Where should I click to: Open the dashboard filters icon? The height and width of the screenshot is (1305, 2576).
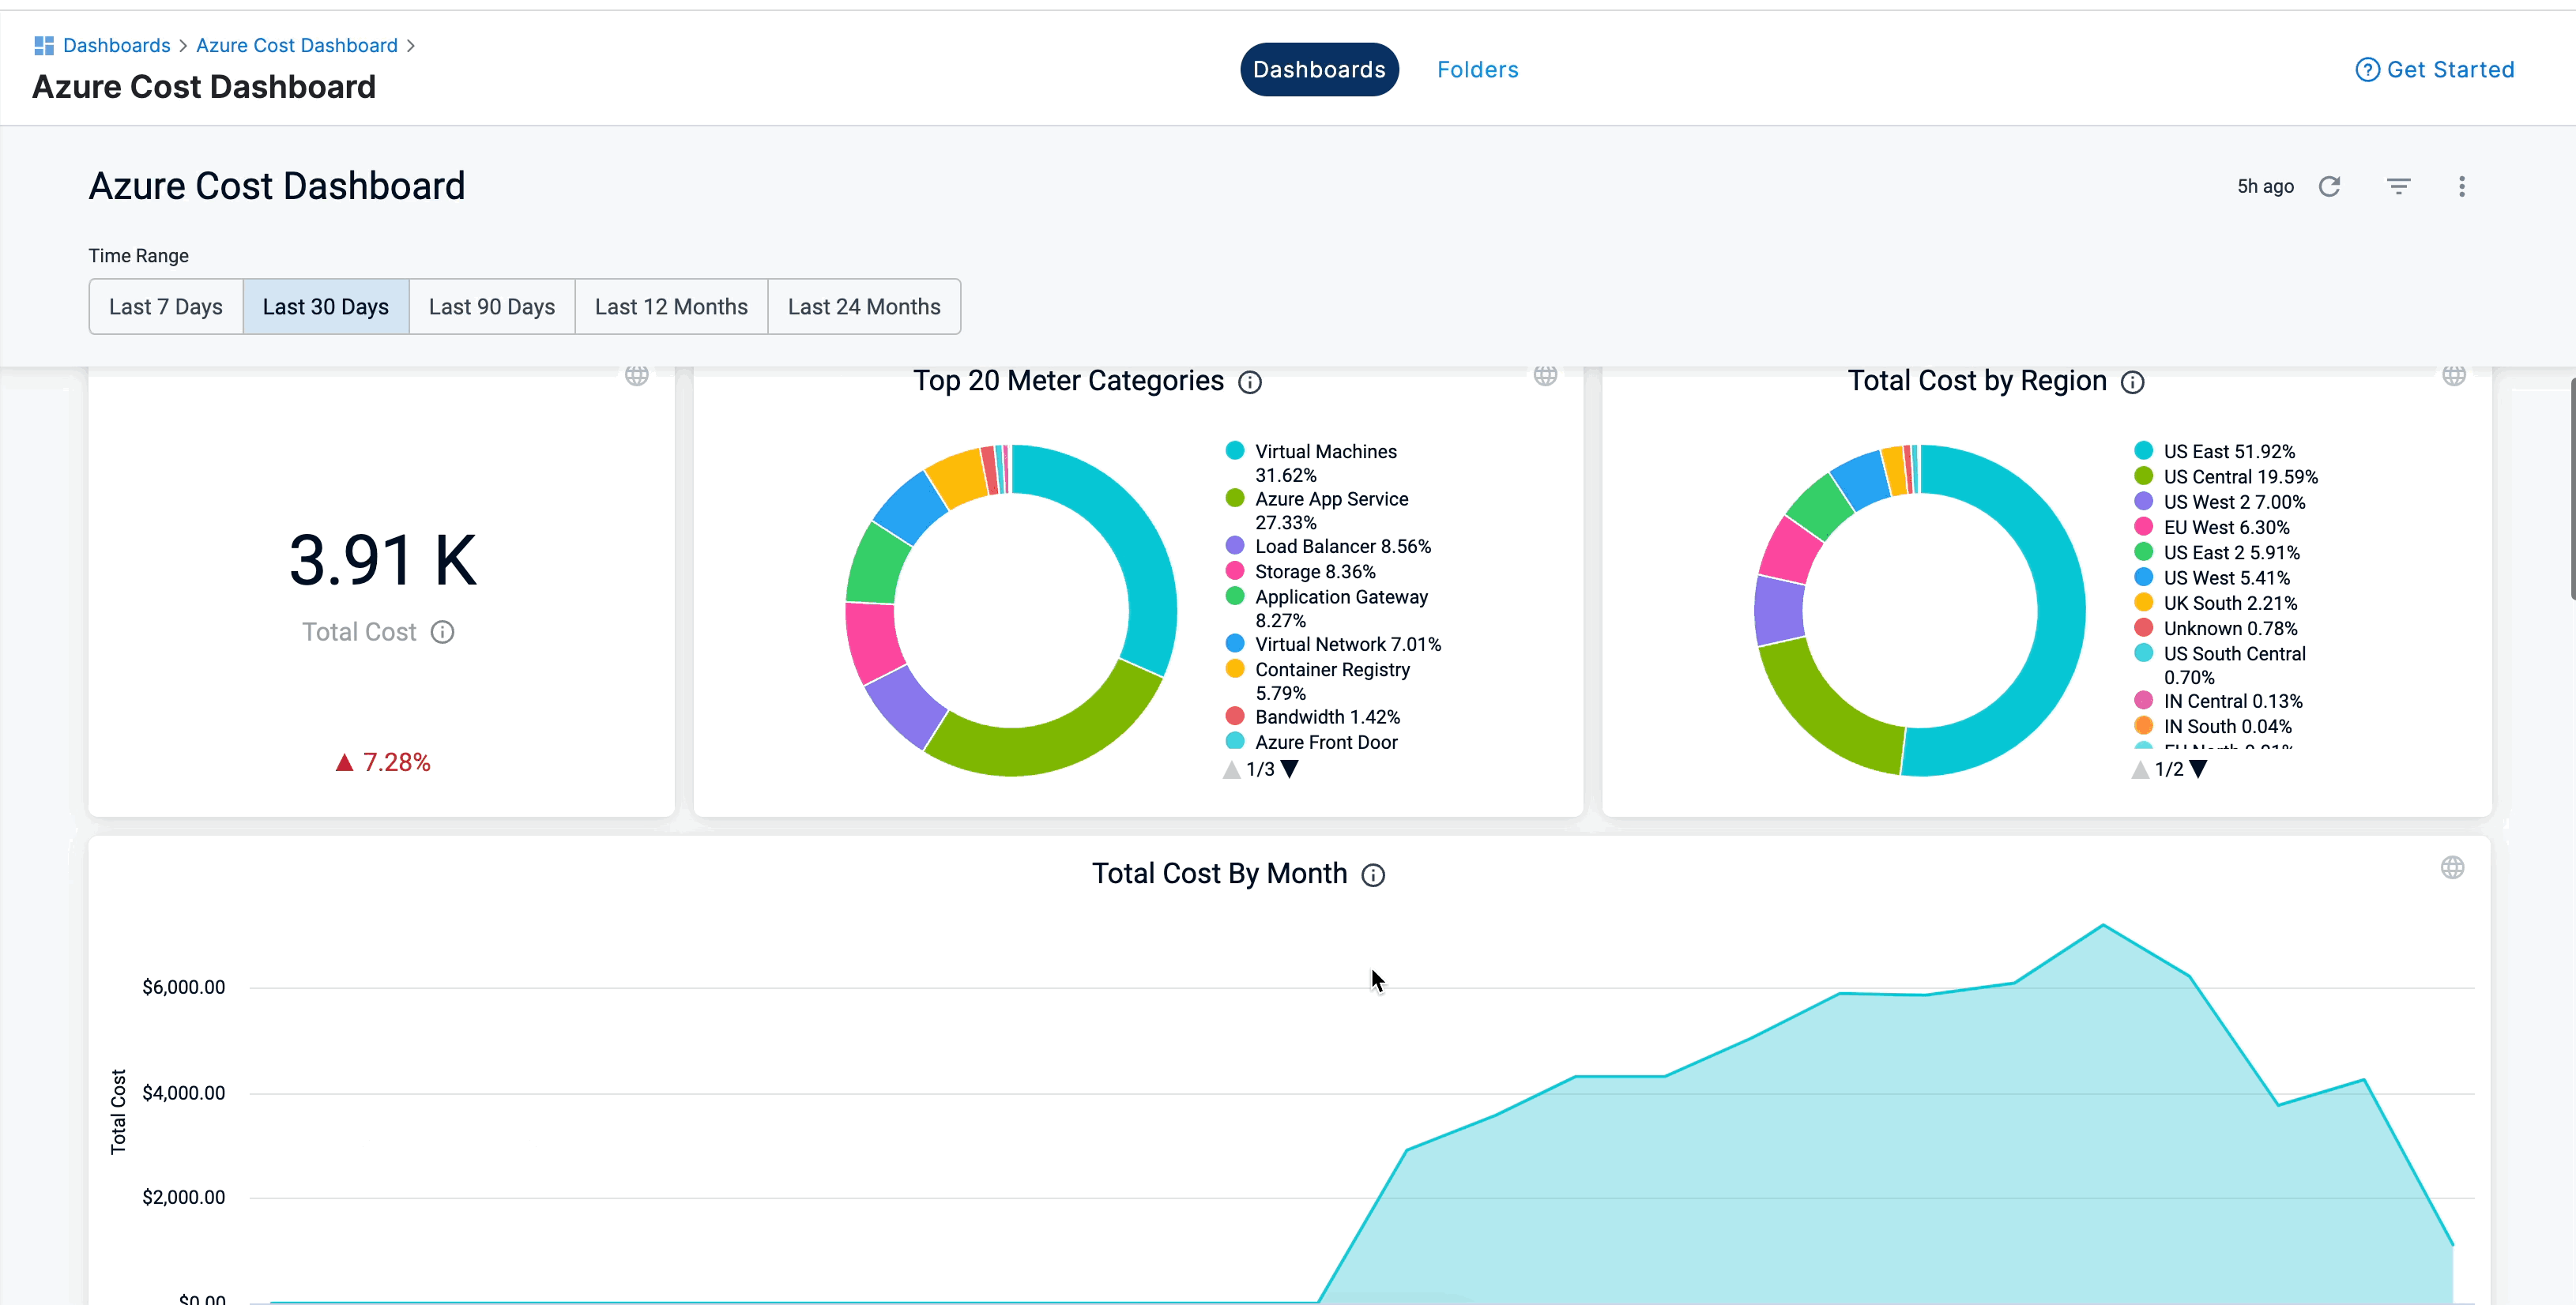tap(2398, 186)
